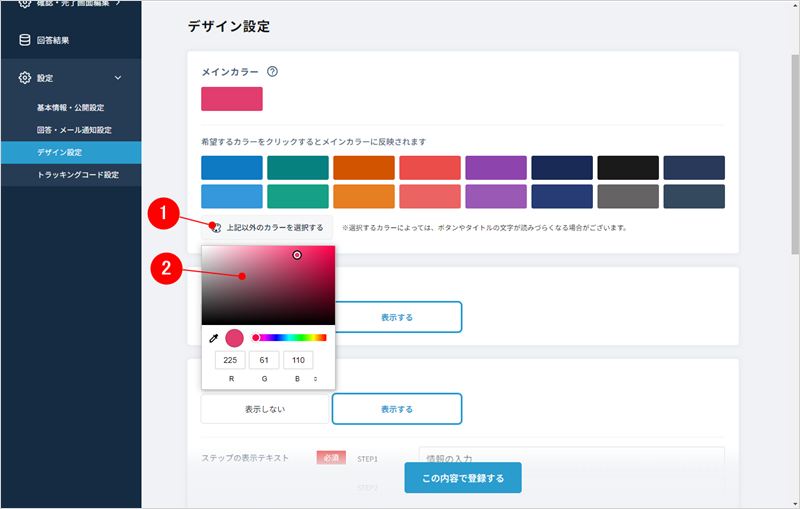Click the help icon beside メインカラー
This screenshot has height=509, width=800.
coord(272,72)
